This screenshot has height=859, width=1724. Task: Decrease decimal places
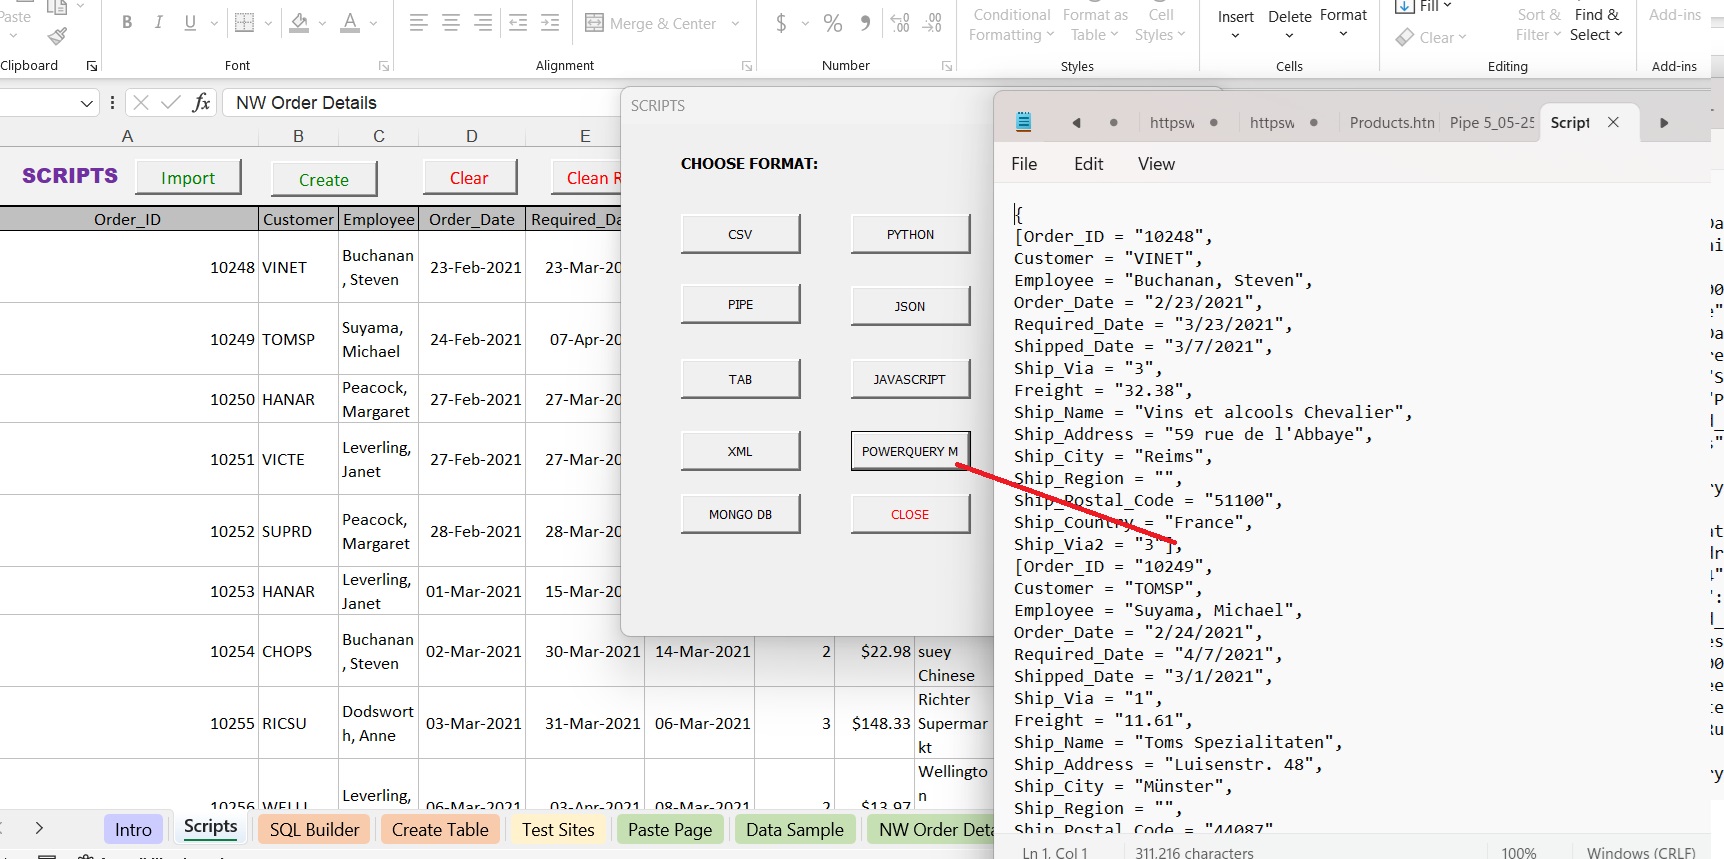(932, 23)
